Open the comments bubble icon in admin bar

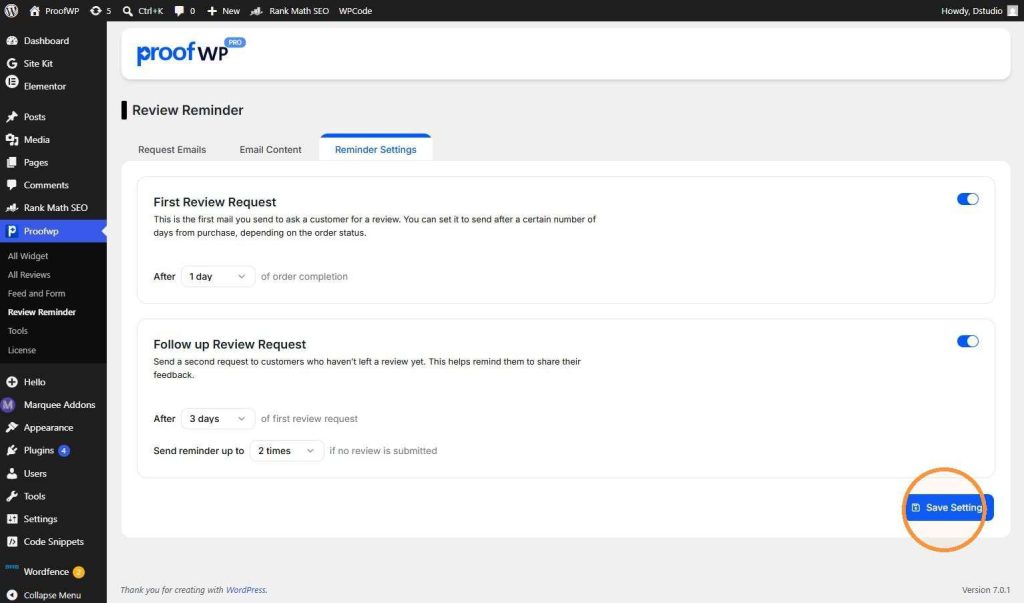[179, 11]
